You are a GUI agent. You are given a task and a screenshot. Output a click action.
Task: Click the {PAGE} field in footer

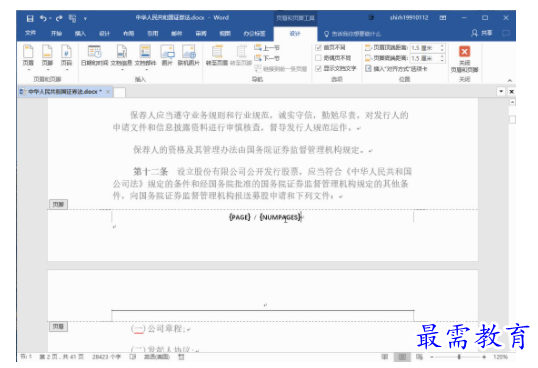point(239,217)
